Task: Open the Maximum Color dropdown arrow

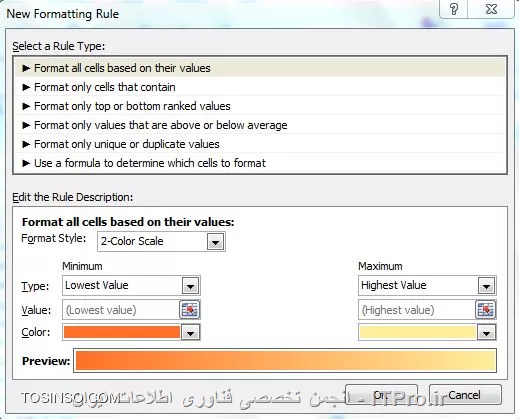Action: tap(486, 333)
